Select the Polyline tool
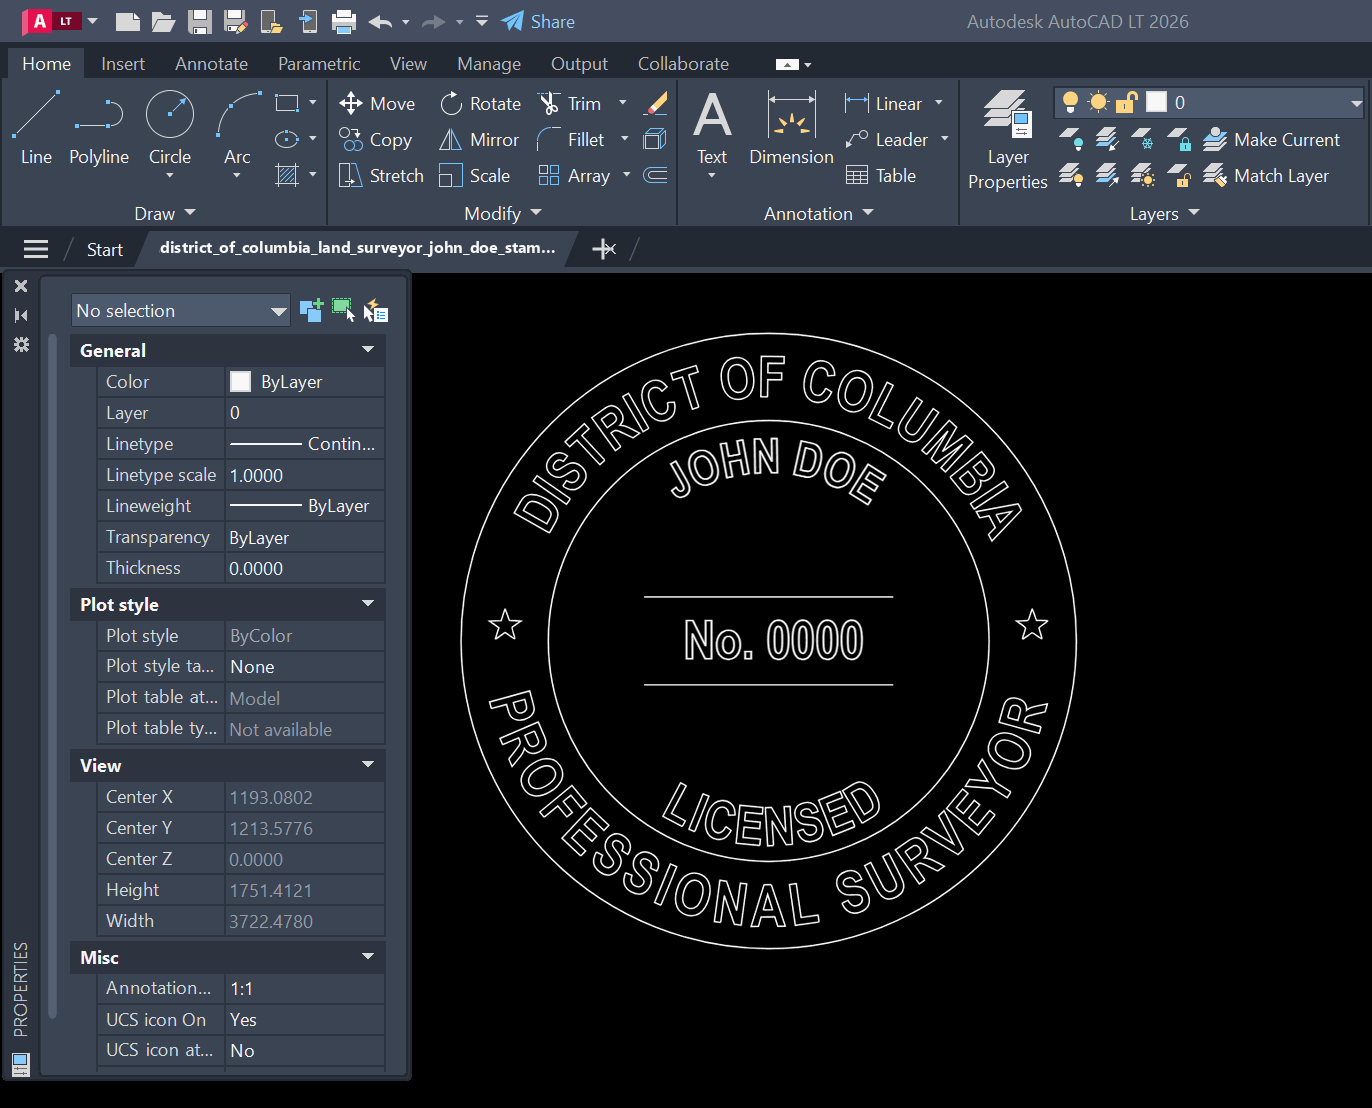Image resolution: width=1372 pixels, height=1108 pixels. coord(99,128)
